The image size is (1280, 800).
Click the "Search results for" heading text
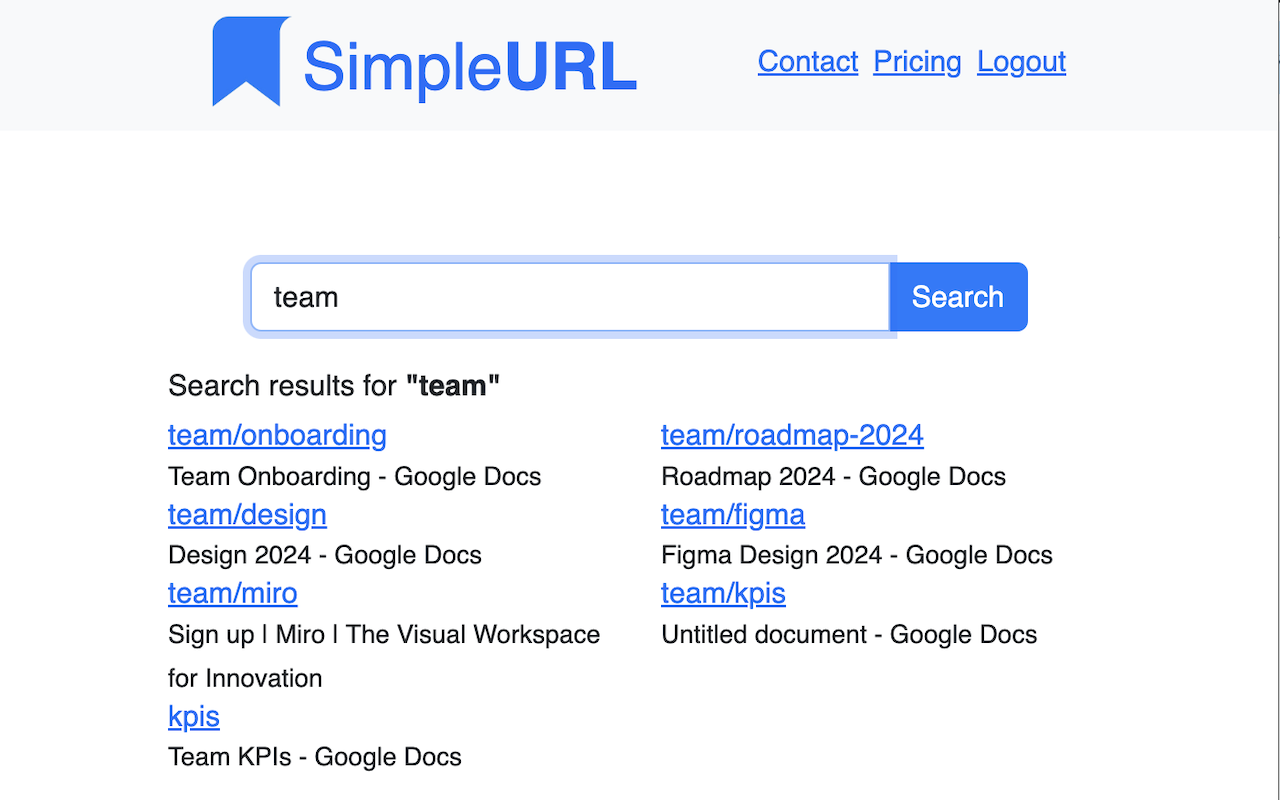(x=334, y=386)
